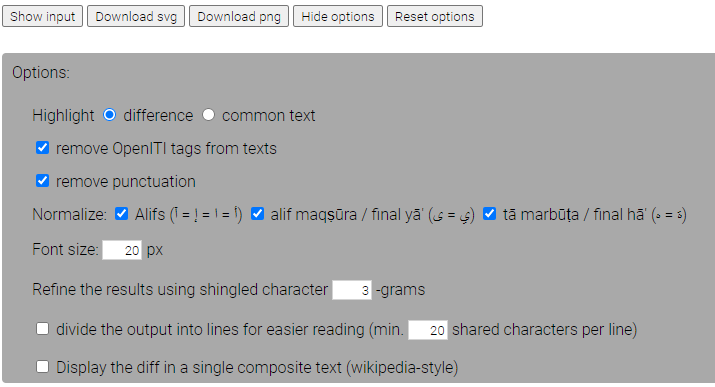Toggle alif maqṣūra / final yā' checkbox
715x387 pixels.
pos(258,213)
